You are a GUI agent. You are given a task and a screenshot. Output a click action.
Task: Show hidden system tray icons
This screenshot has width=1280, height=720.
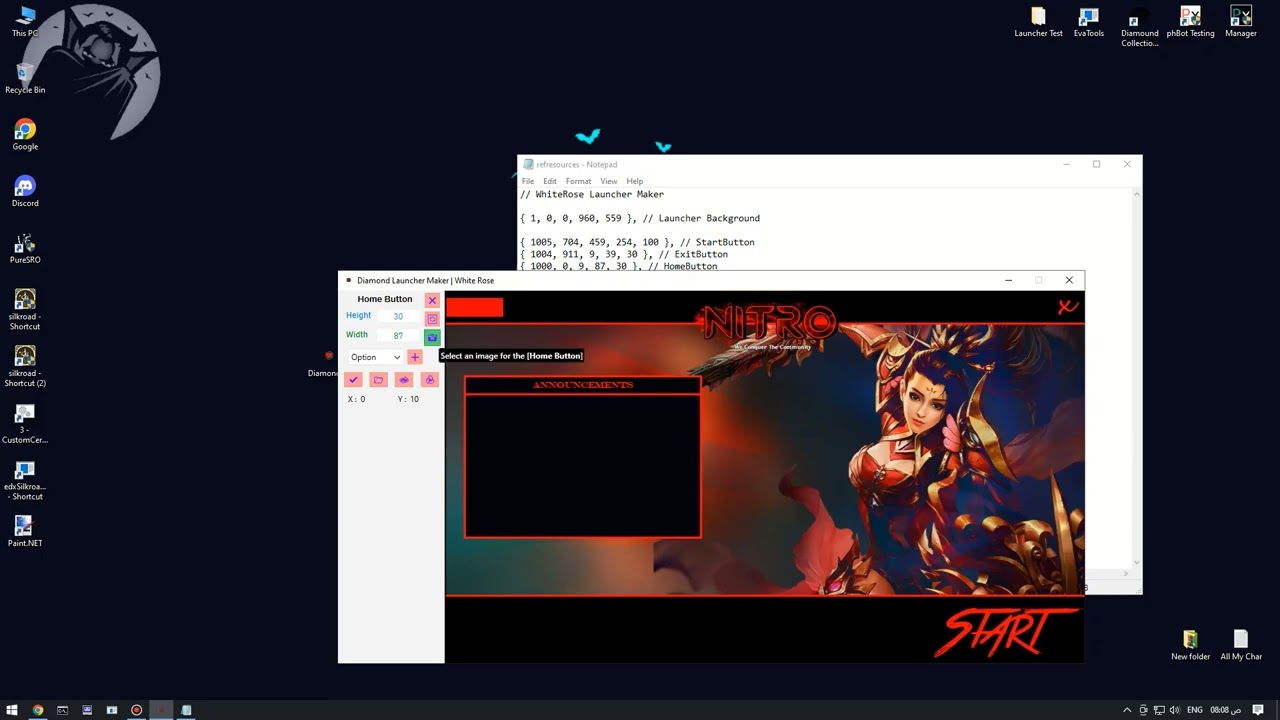(1127, 710)
